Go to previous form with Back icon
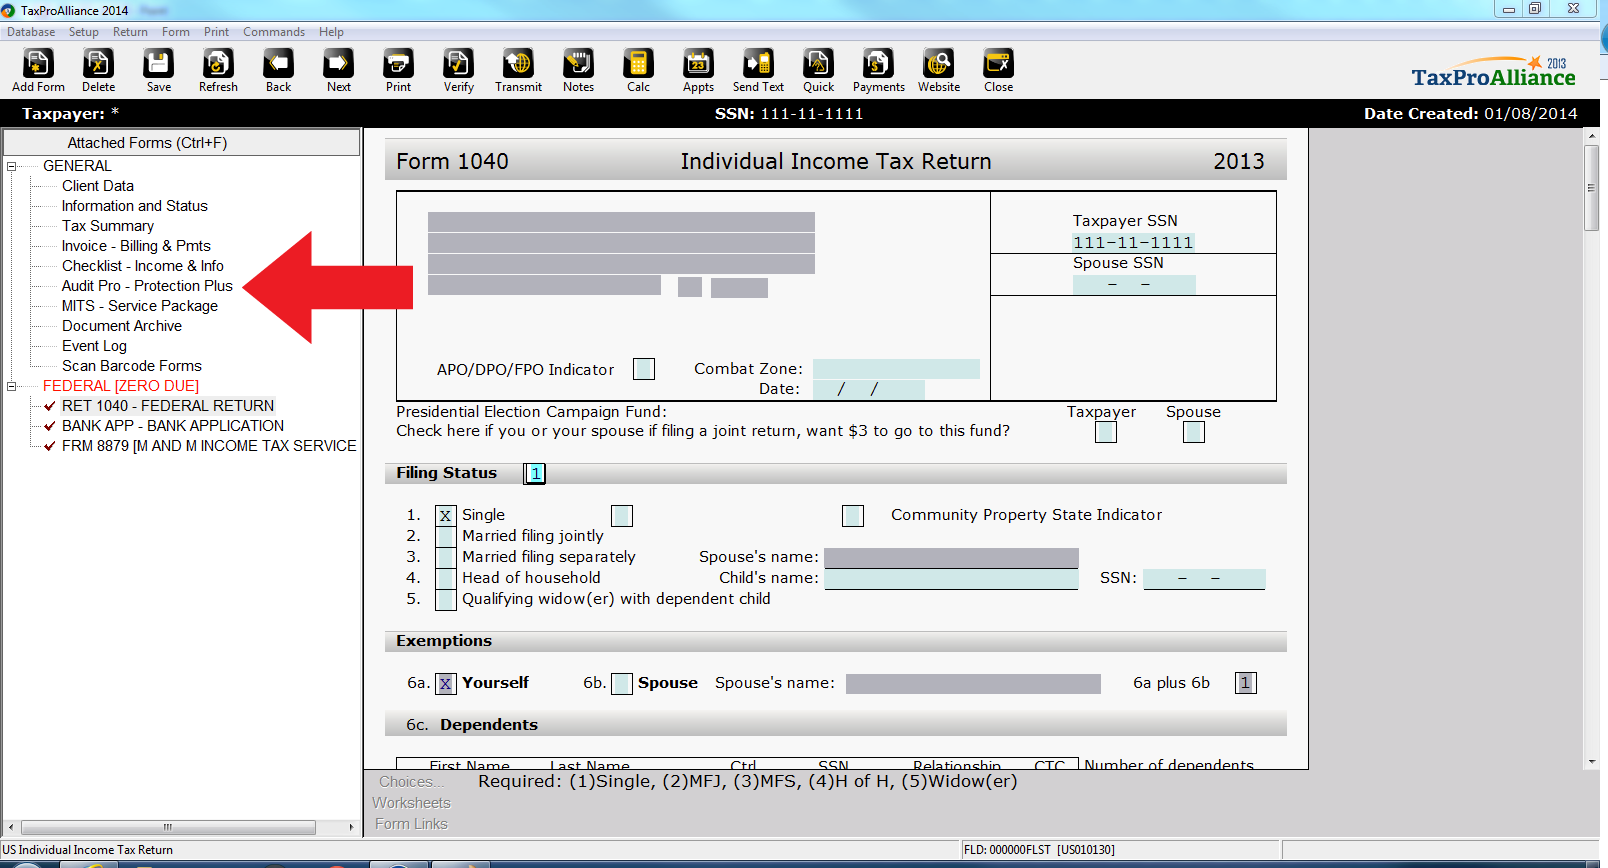1608x868 pixels. tap(278, 71)
